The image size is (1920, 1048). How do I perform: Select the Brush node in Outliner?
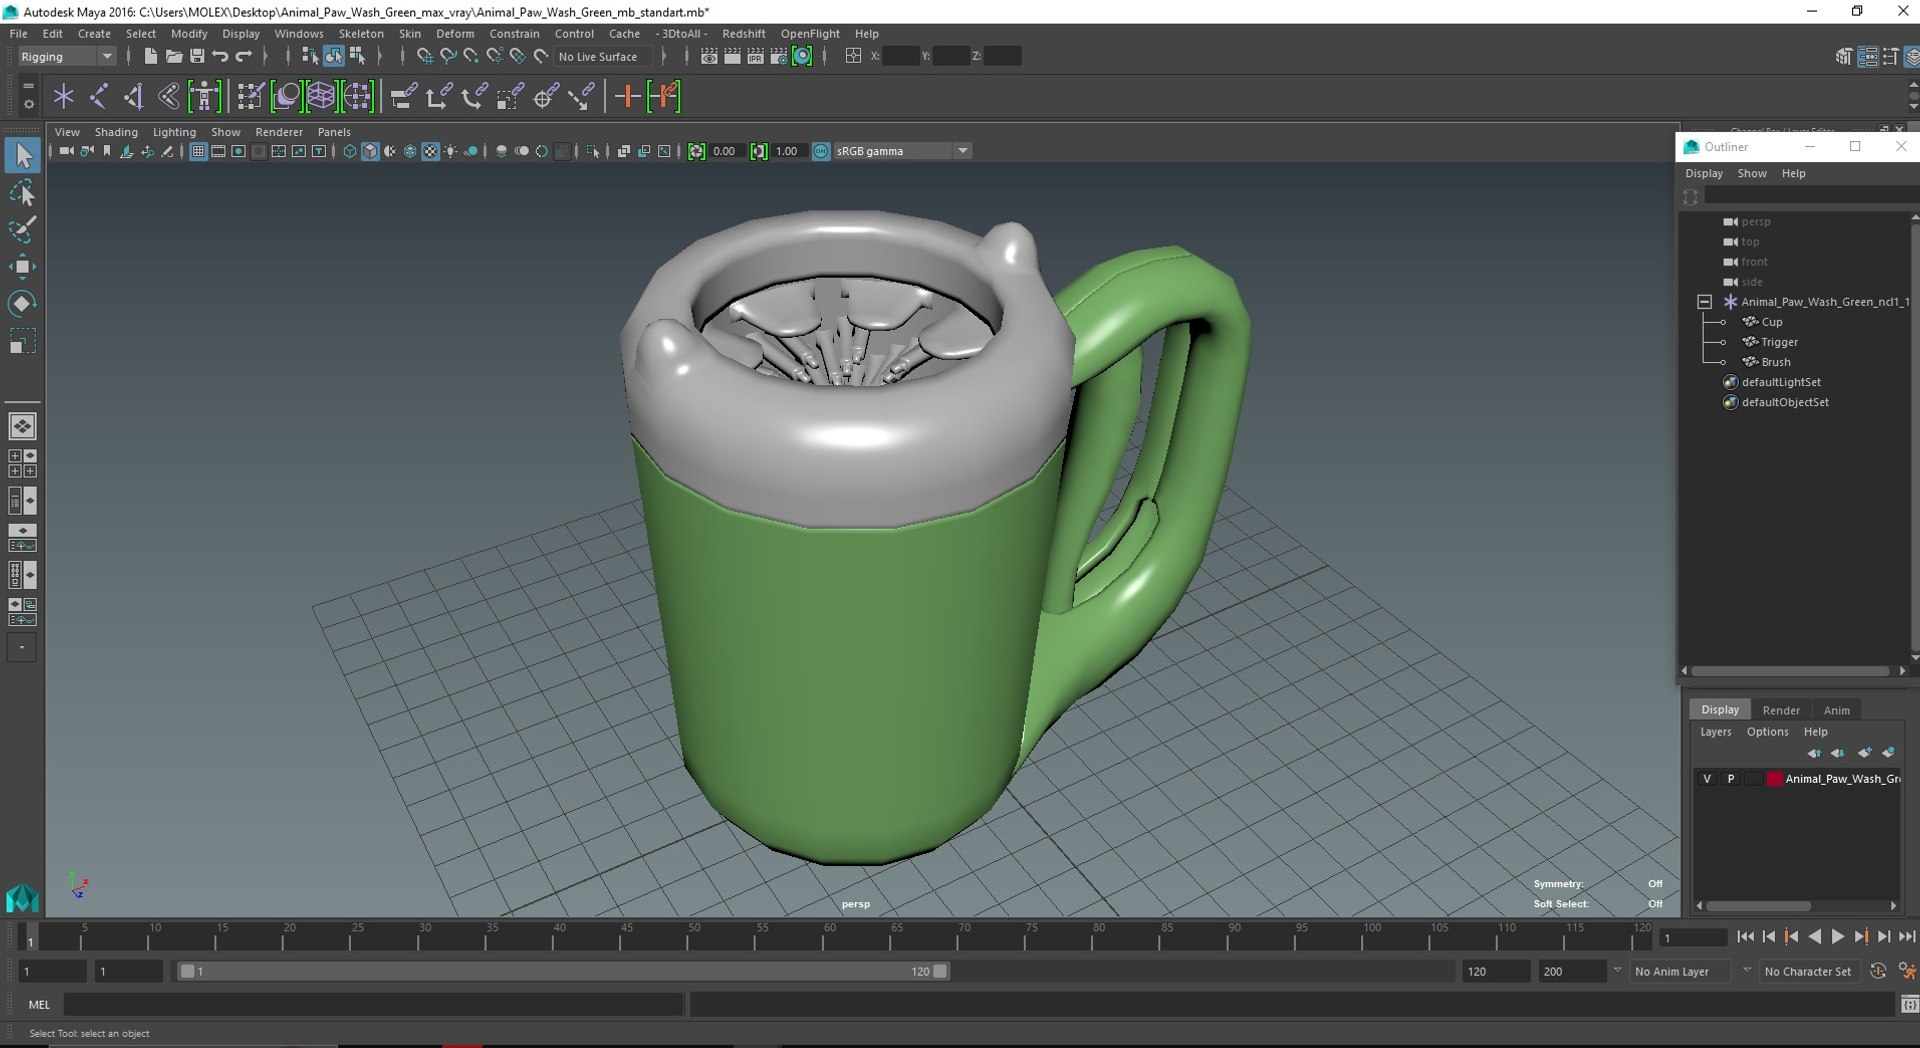coord(1775,362)
